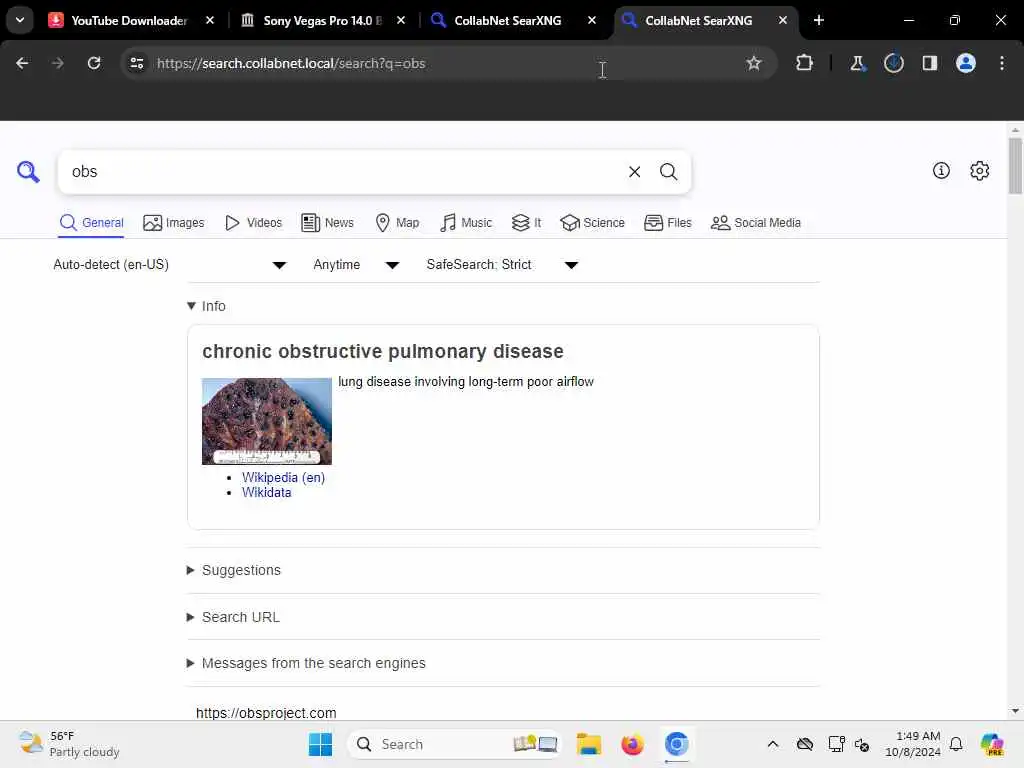Select the General category tab
The width and height of the screenshot is (1024, 768).
[91, 223]
